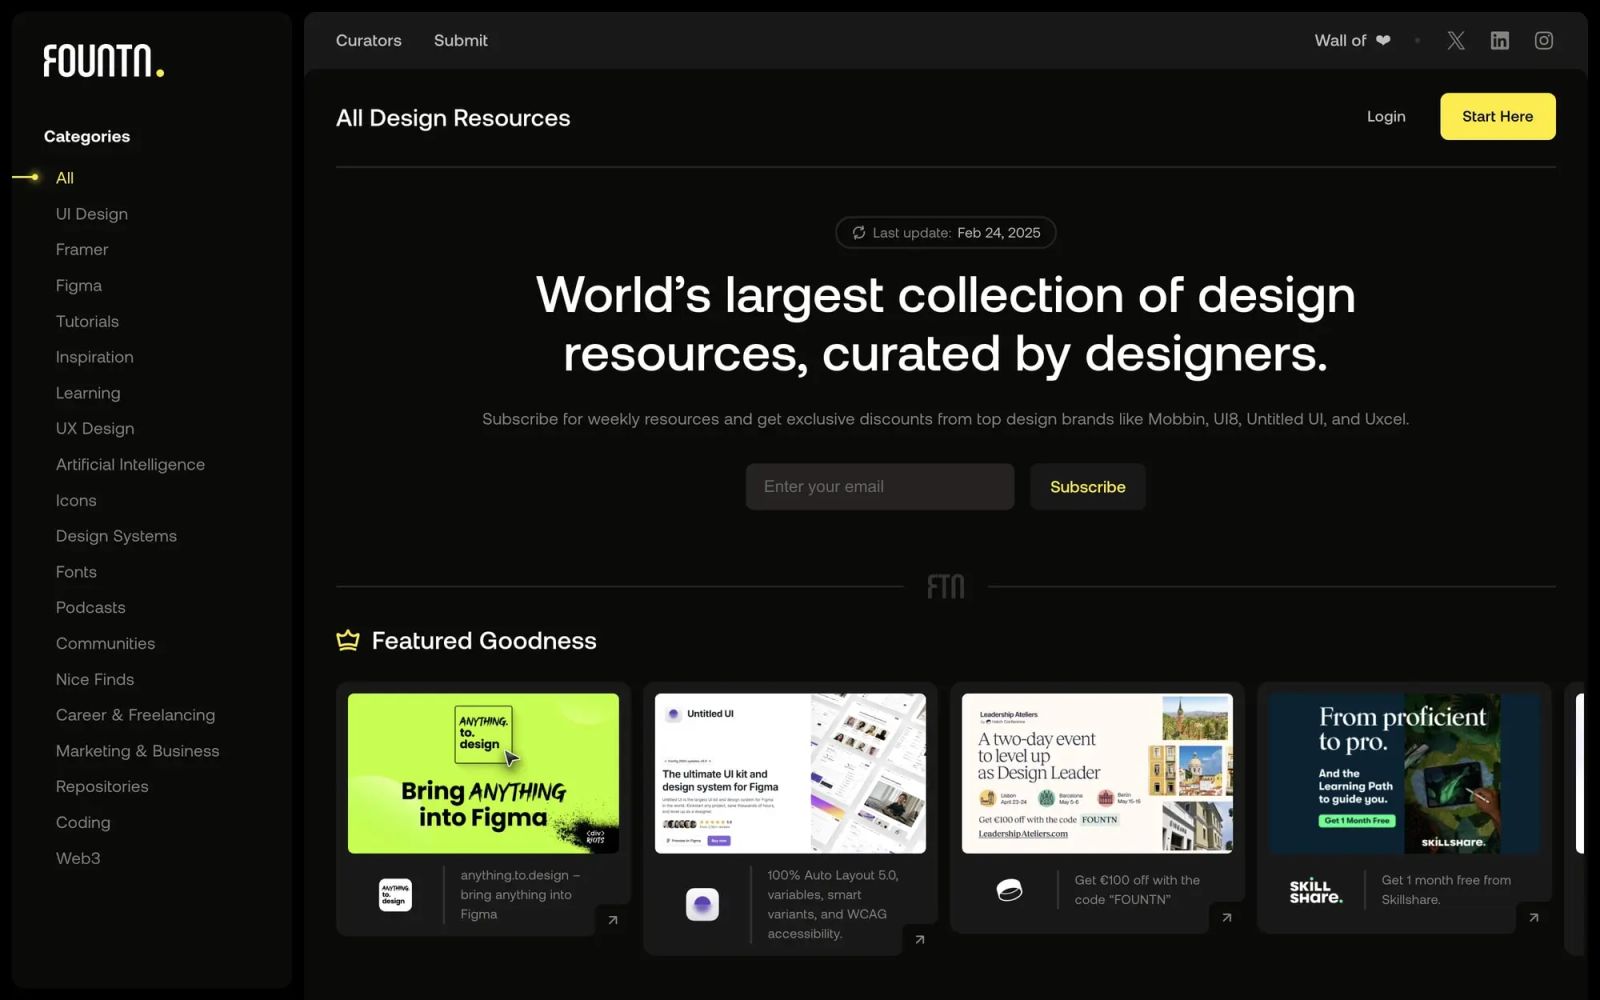The width and height of the screenshot is (1600, 1000).
Task: Select the Podcasts category
Action: pos(91,608)
